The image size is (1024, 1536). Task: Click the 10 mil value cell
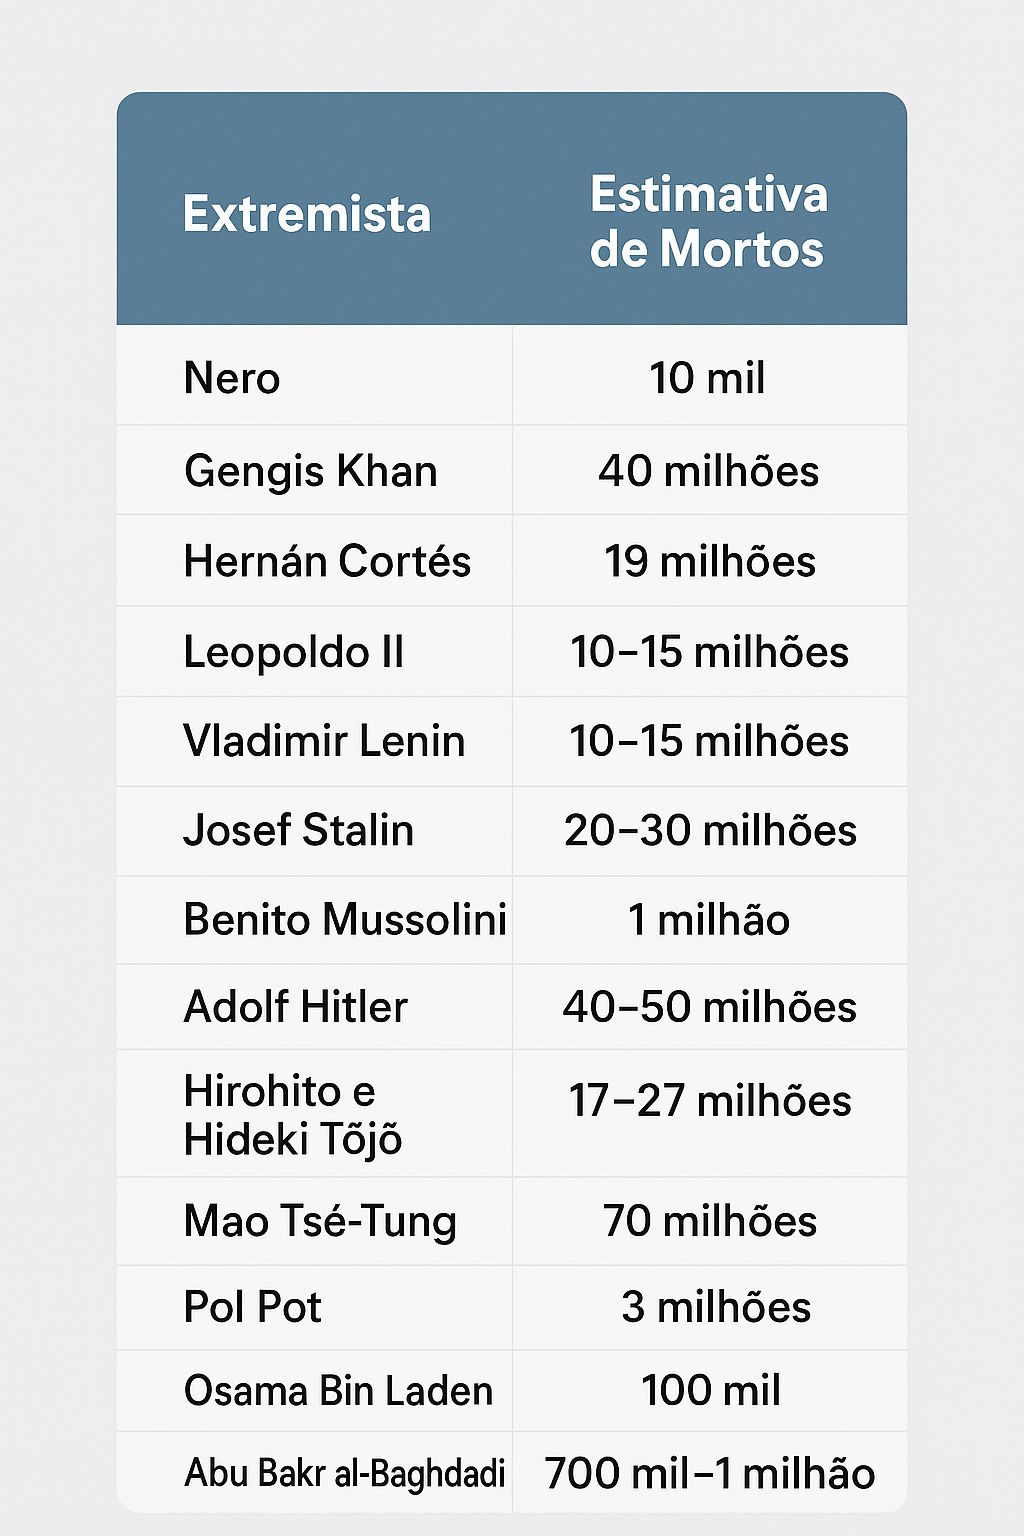708,379
